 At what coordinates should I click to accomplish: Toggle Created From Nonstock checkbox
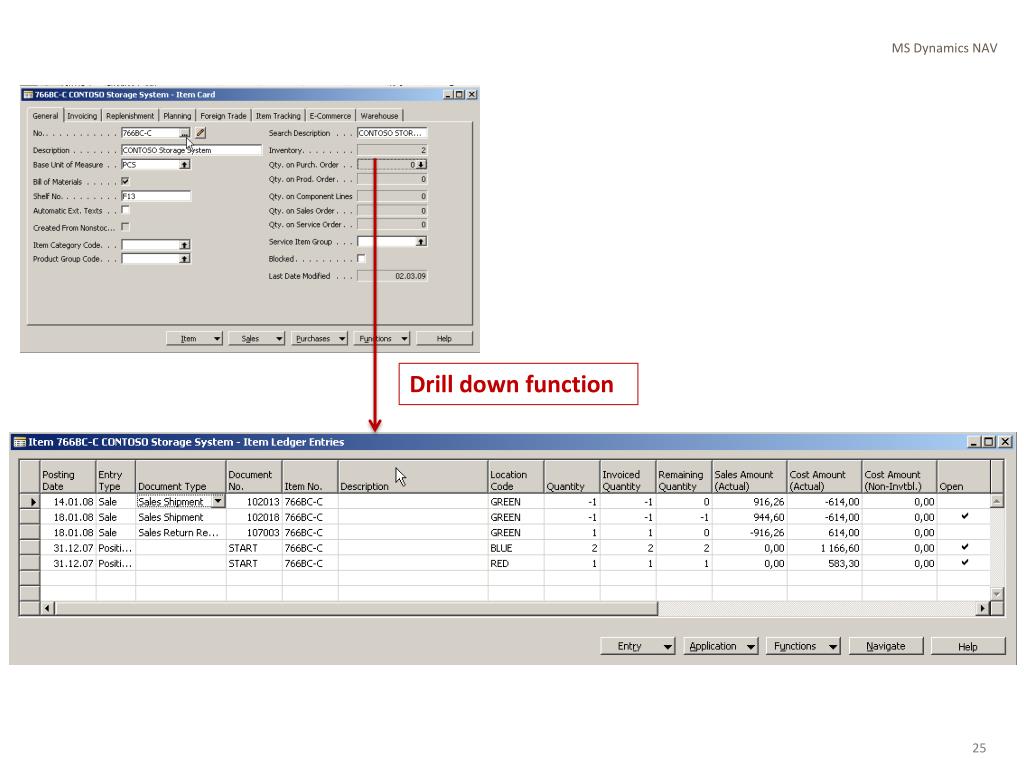tap(125, 227)
